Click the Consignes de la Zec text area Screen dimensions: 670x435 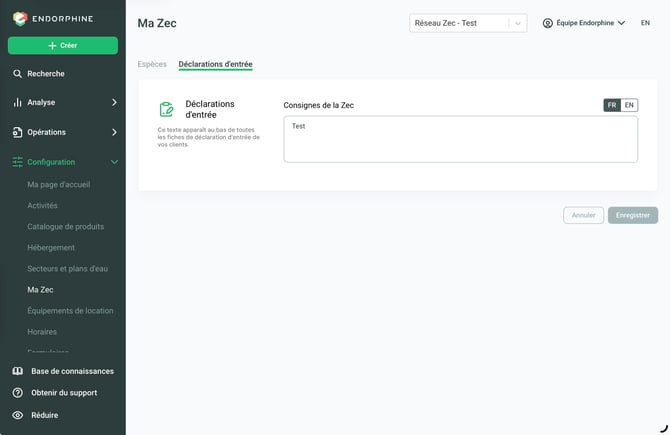[x=461, y=139]
